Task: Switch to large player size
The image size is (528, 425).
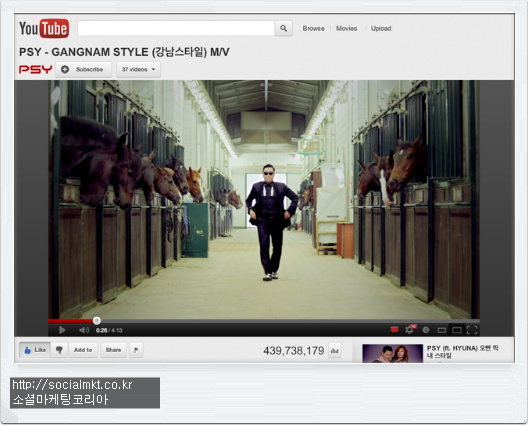Action: click(457, 330)
